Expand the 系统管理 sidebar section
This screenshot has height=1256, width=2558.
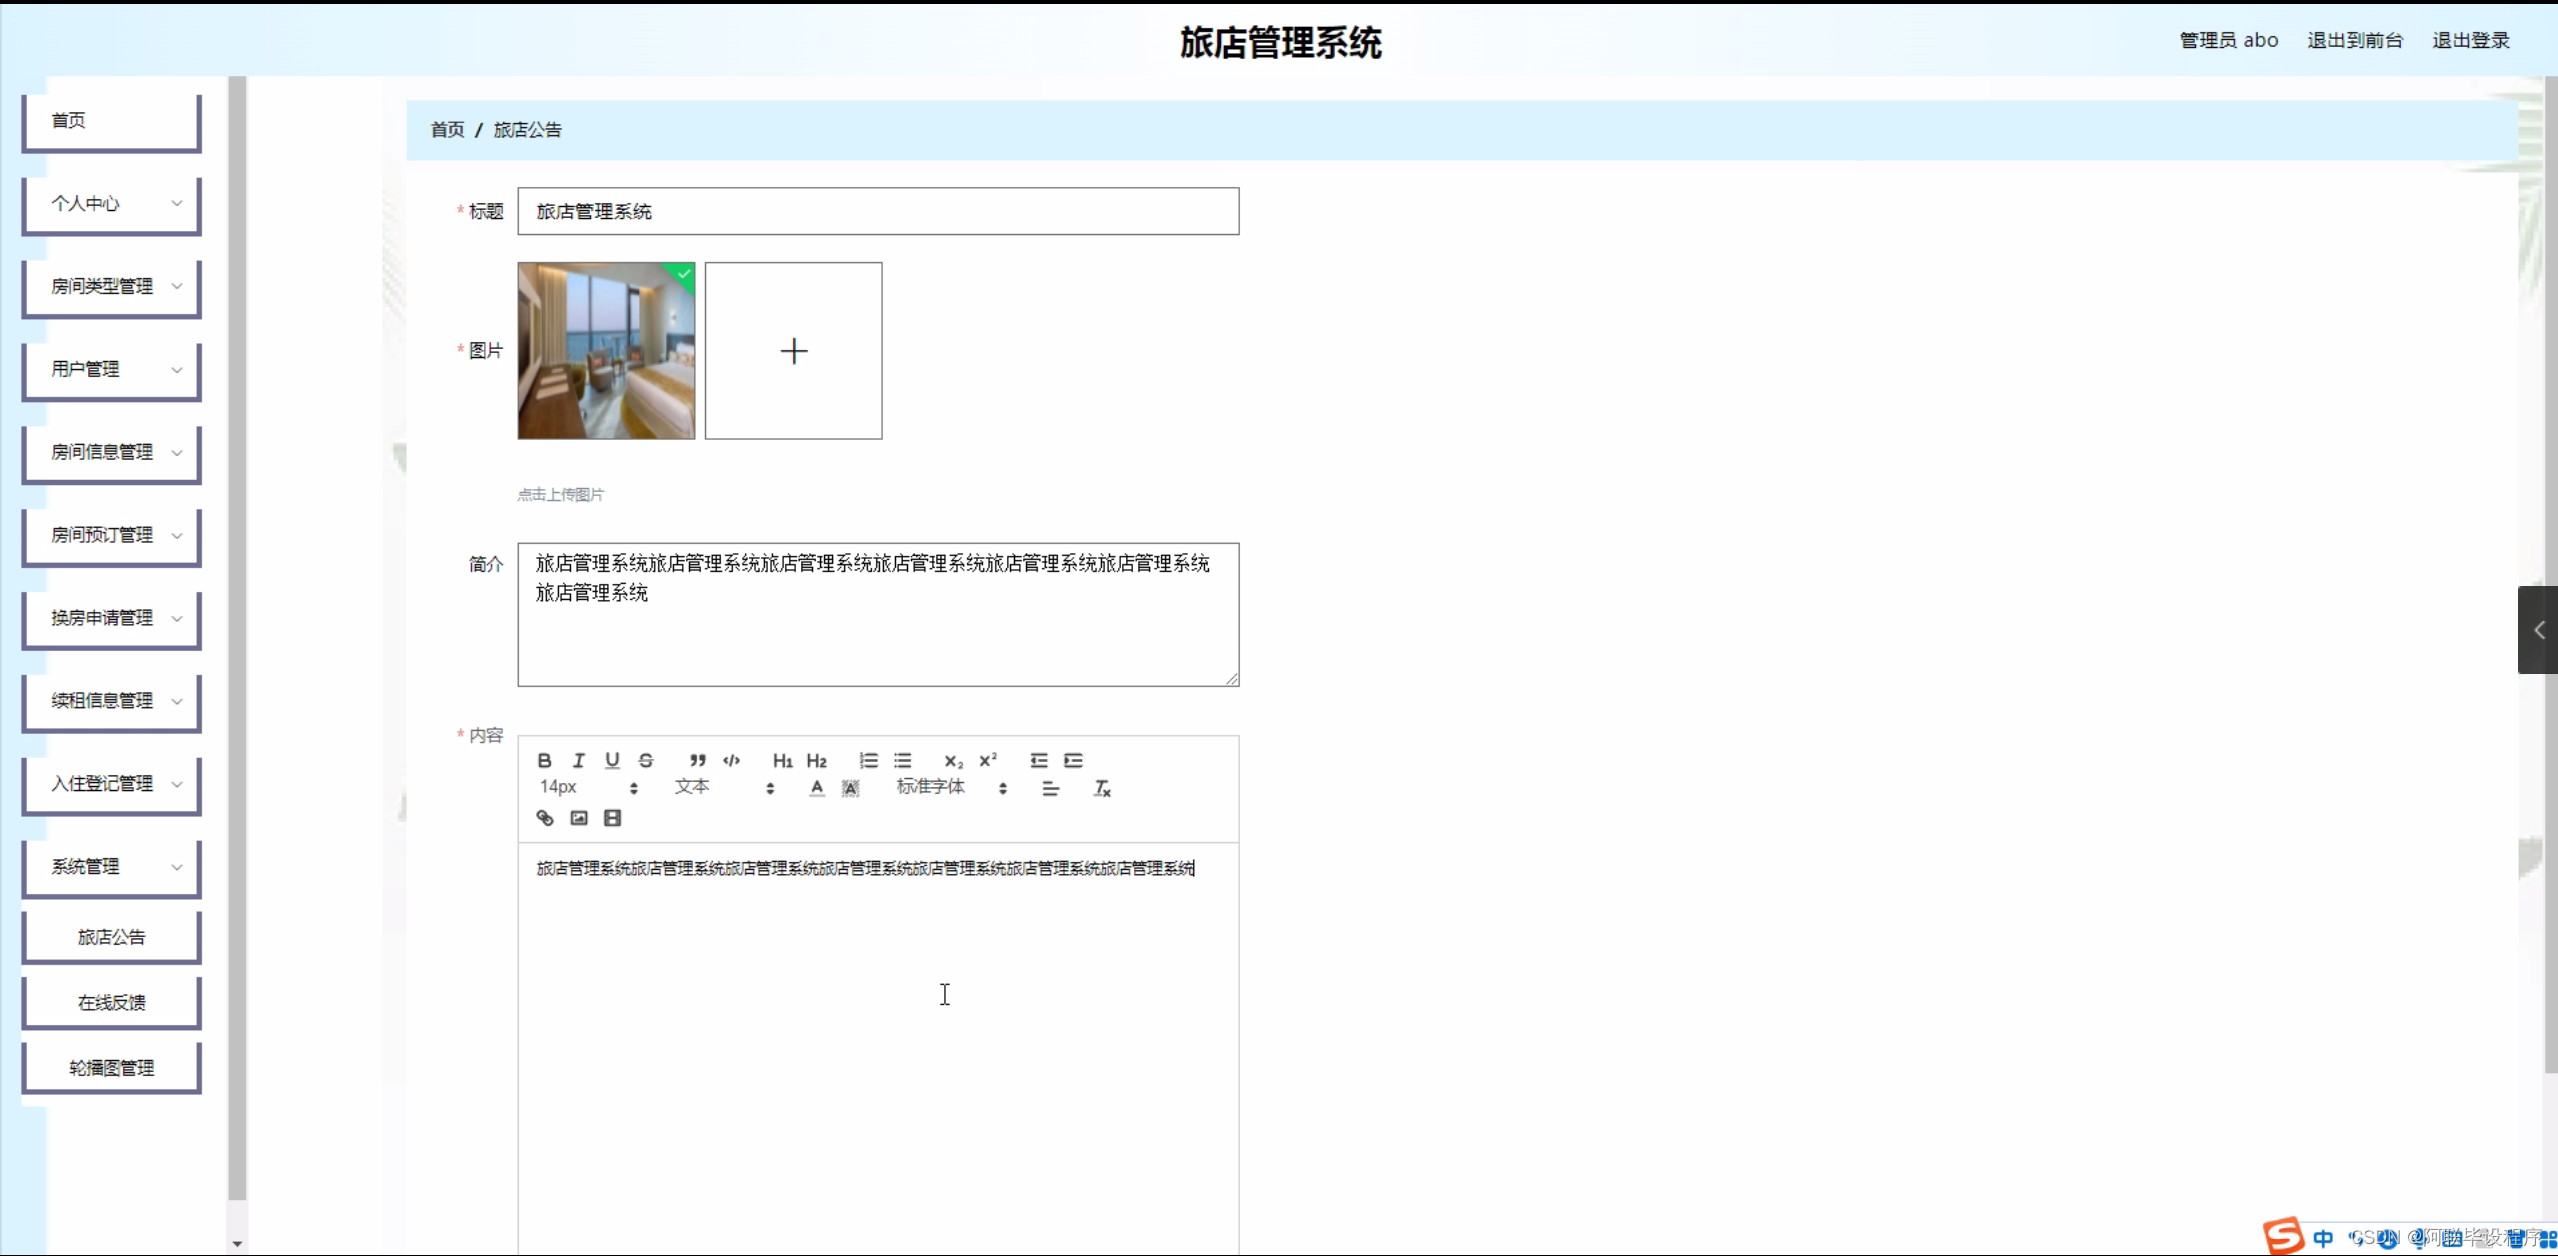tap(110, 866)
